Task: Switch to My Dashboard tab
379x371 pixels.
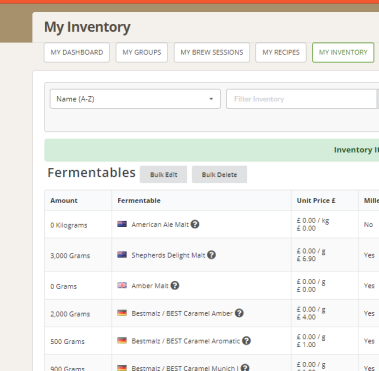Action: [77, 52]
